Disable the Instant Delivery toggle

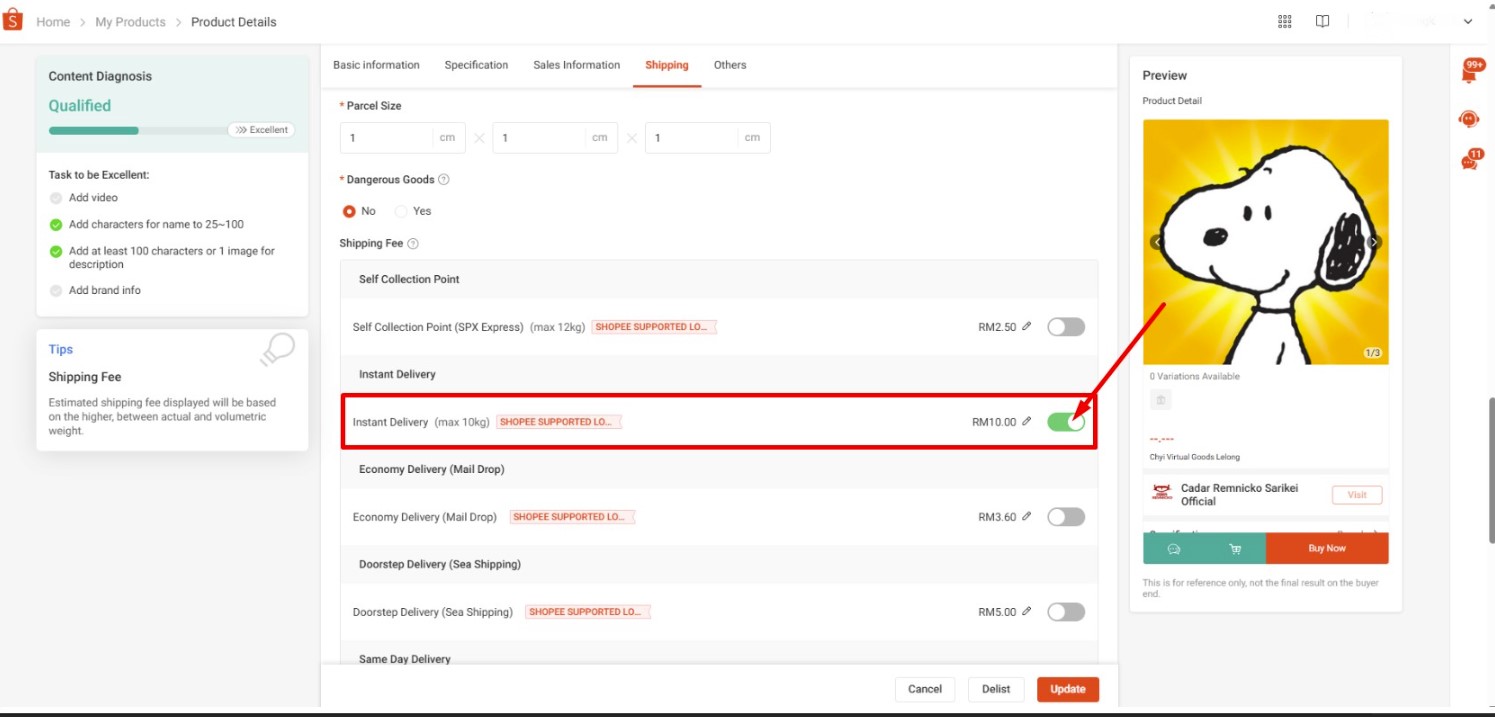tap(1066, 422)
